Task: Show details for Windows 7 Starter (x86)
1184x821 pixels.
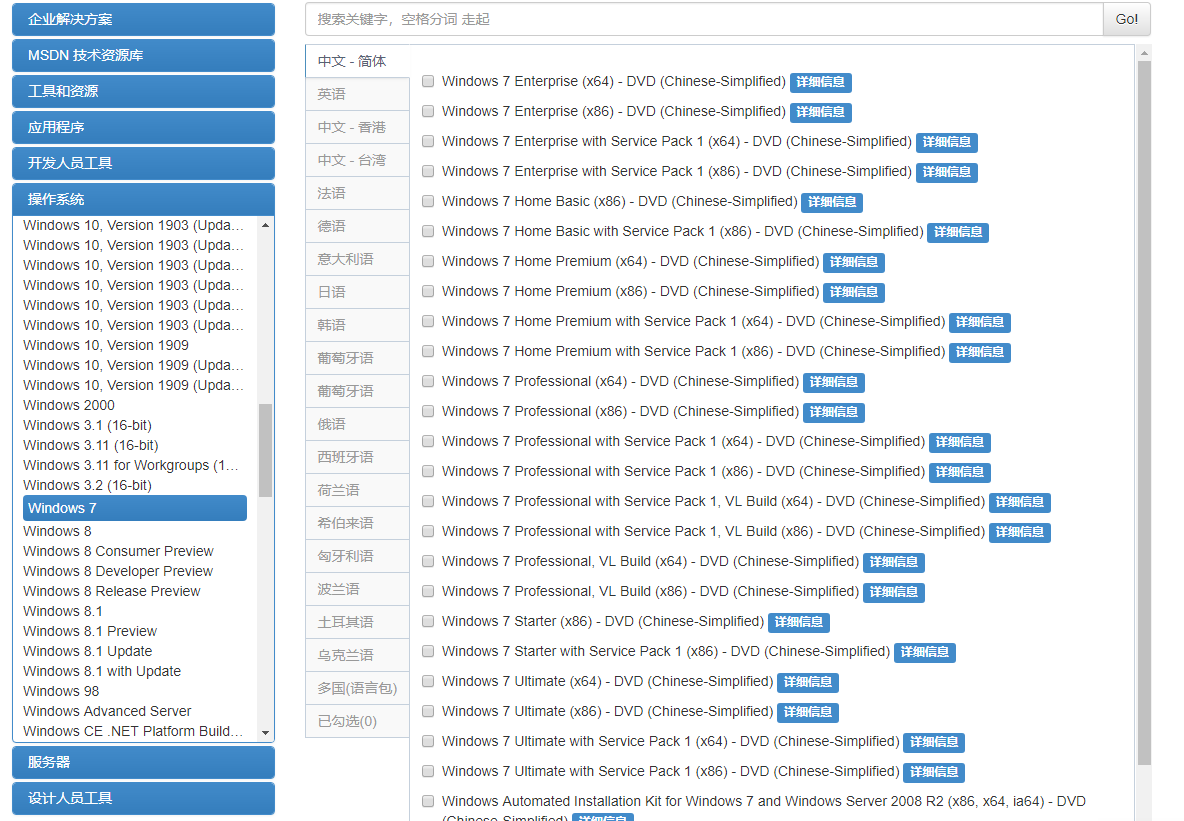Action: [x=798, y=622]
